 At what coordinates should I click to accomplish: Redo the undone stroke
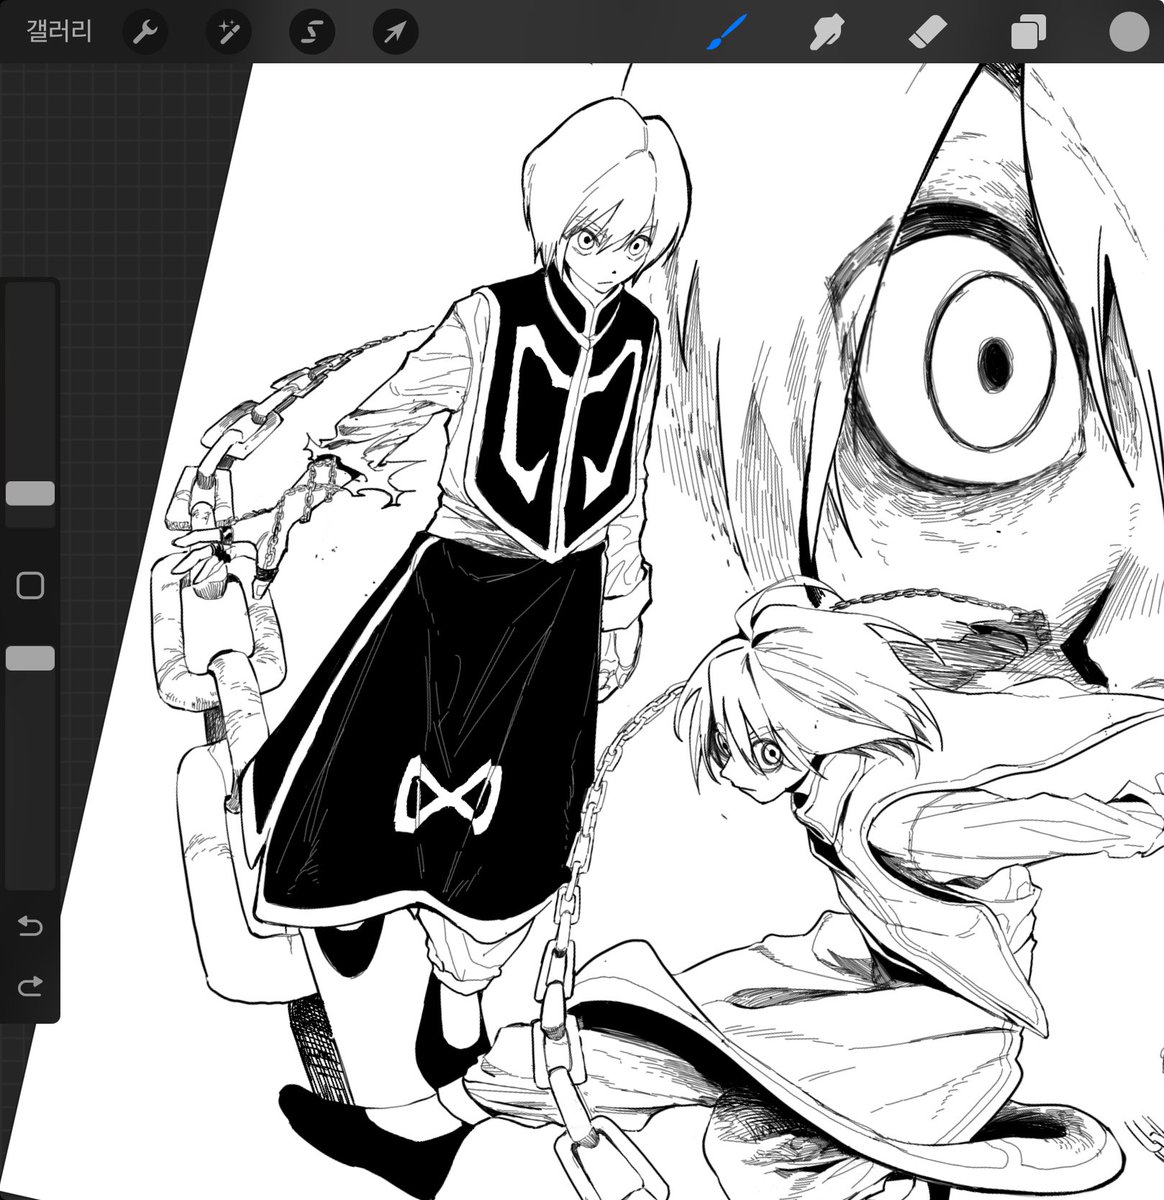click(x=30, y=984)
